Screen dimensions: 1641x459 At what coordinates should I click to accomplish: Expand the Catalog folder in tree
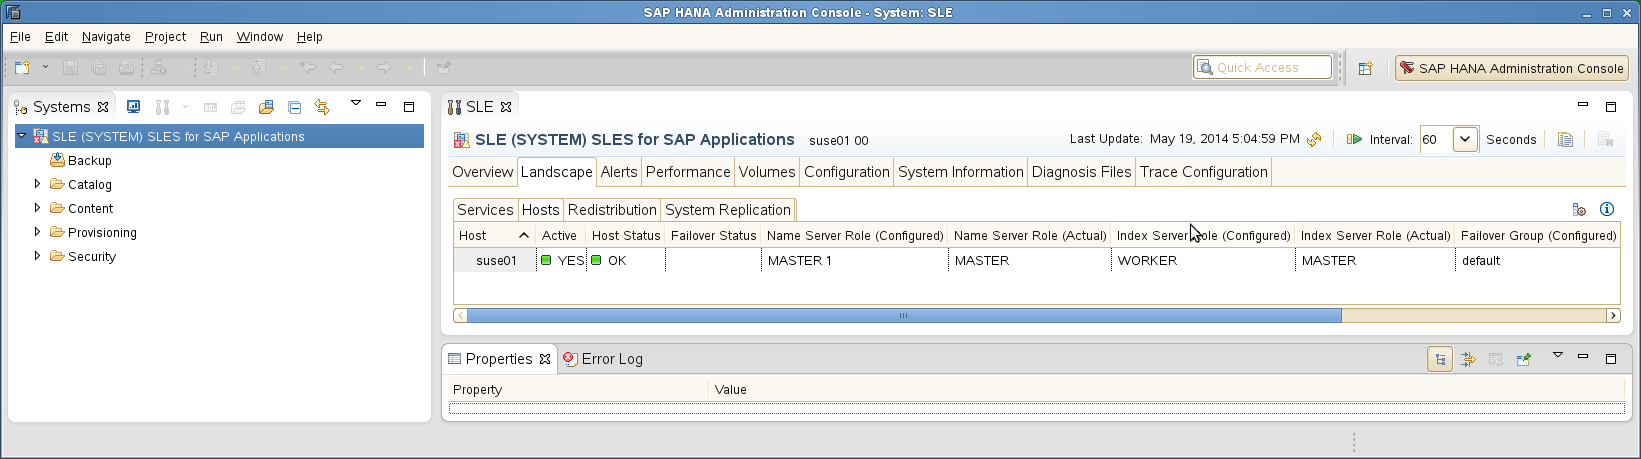pyautogui.click(x=38, y=184)
